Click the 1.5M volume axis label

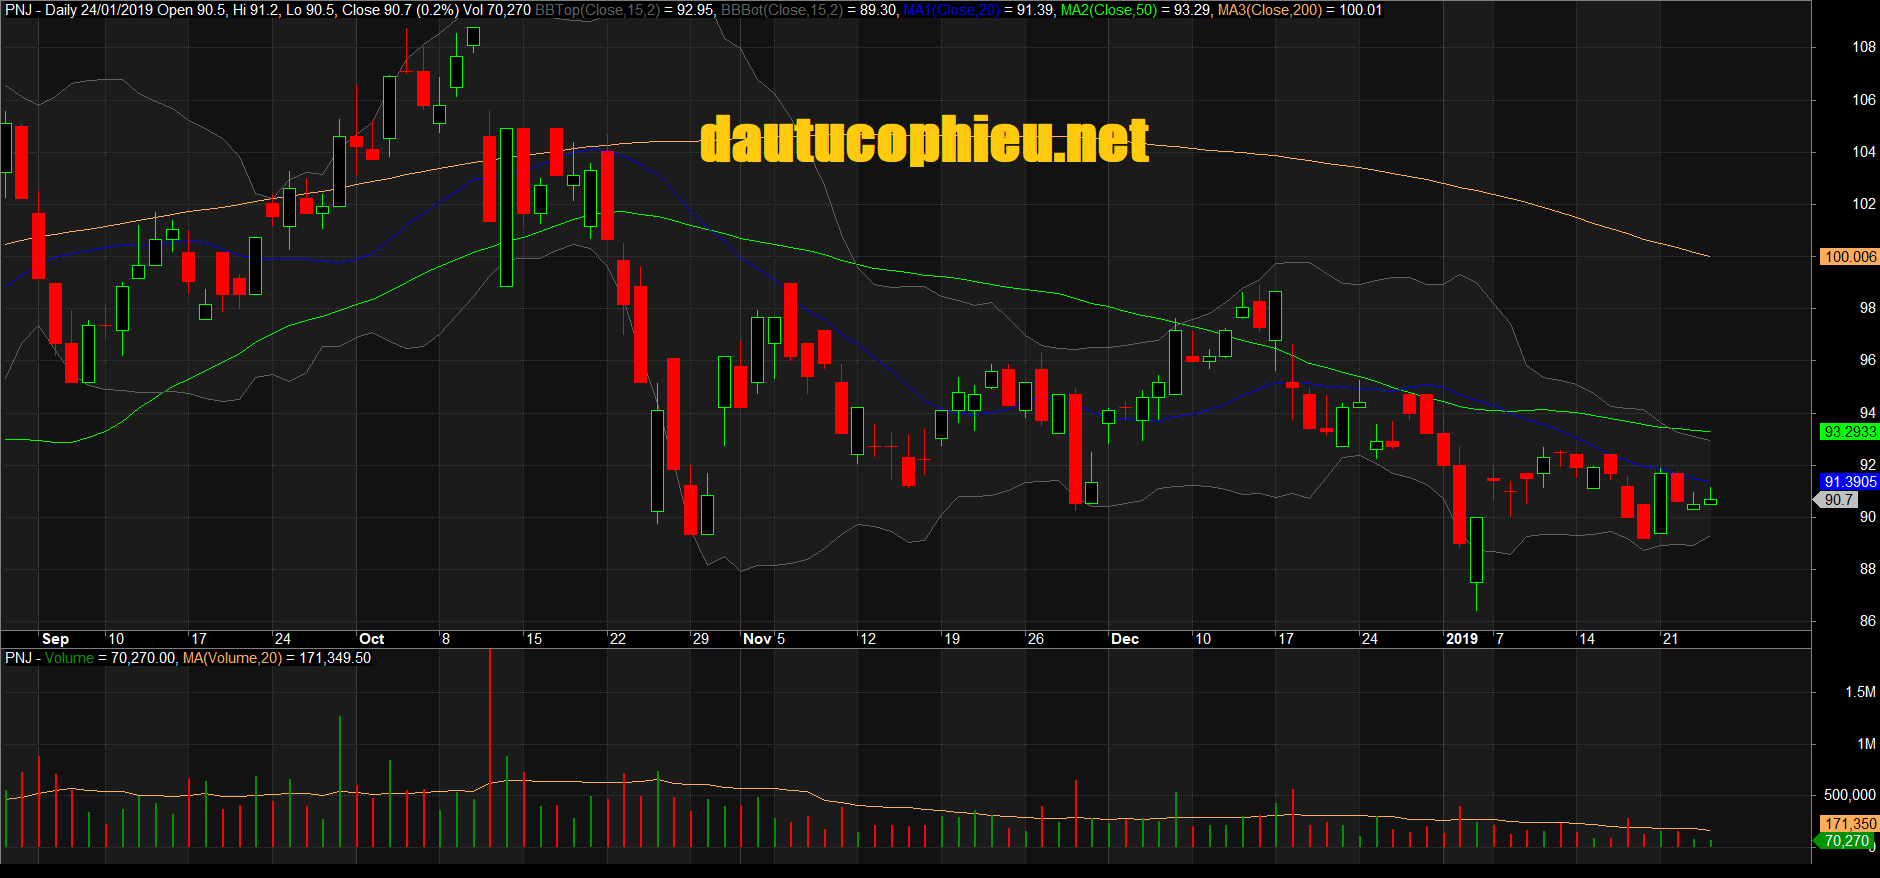point(1860,692)
